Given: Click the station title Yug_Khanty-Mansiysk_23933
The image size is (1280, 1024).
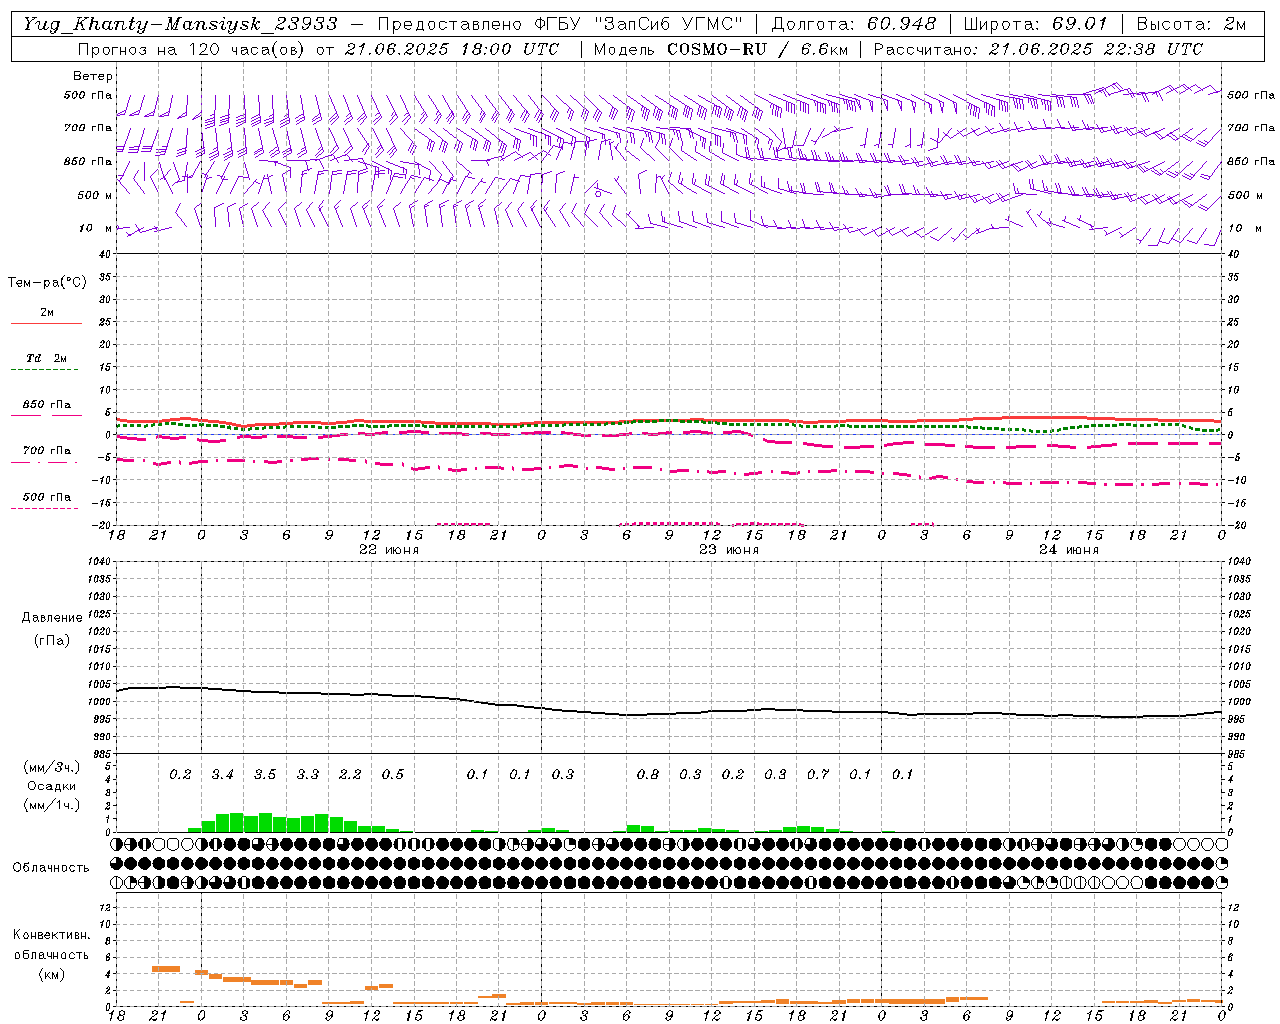Looking at the screenshot, I should (180, 24).
